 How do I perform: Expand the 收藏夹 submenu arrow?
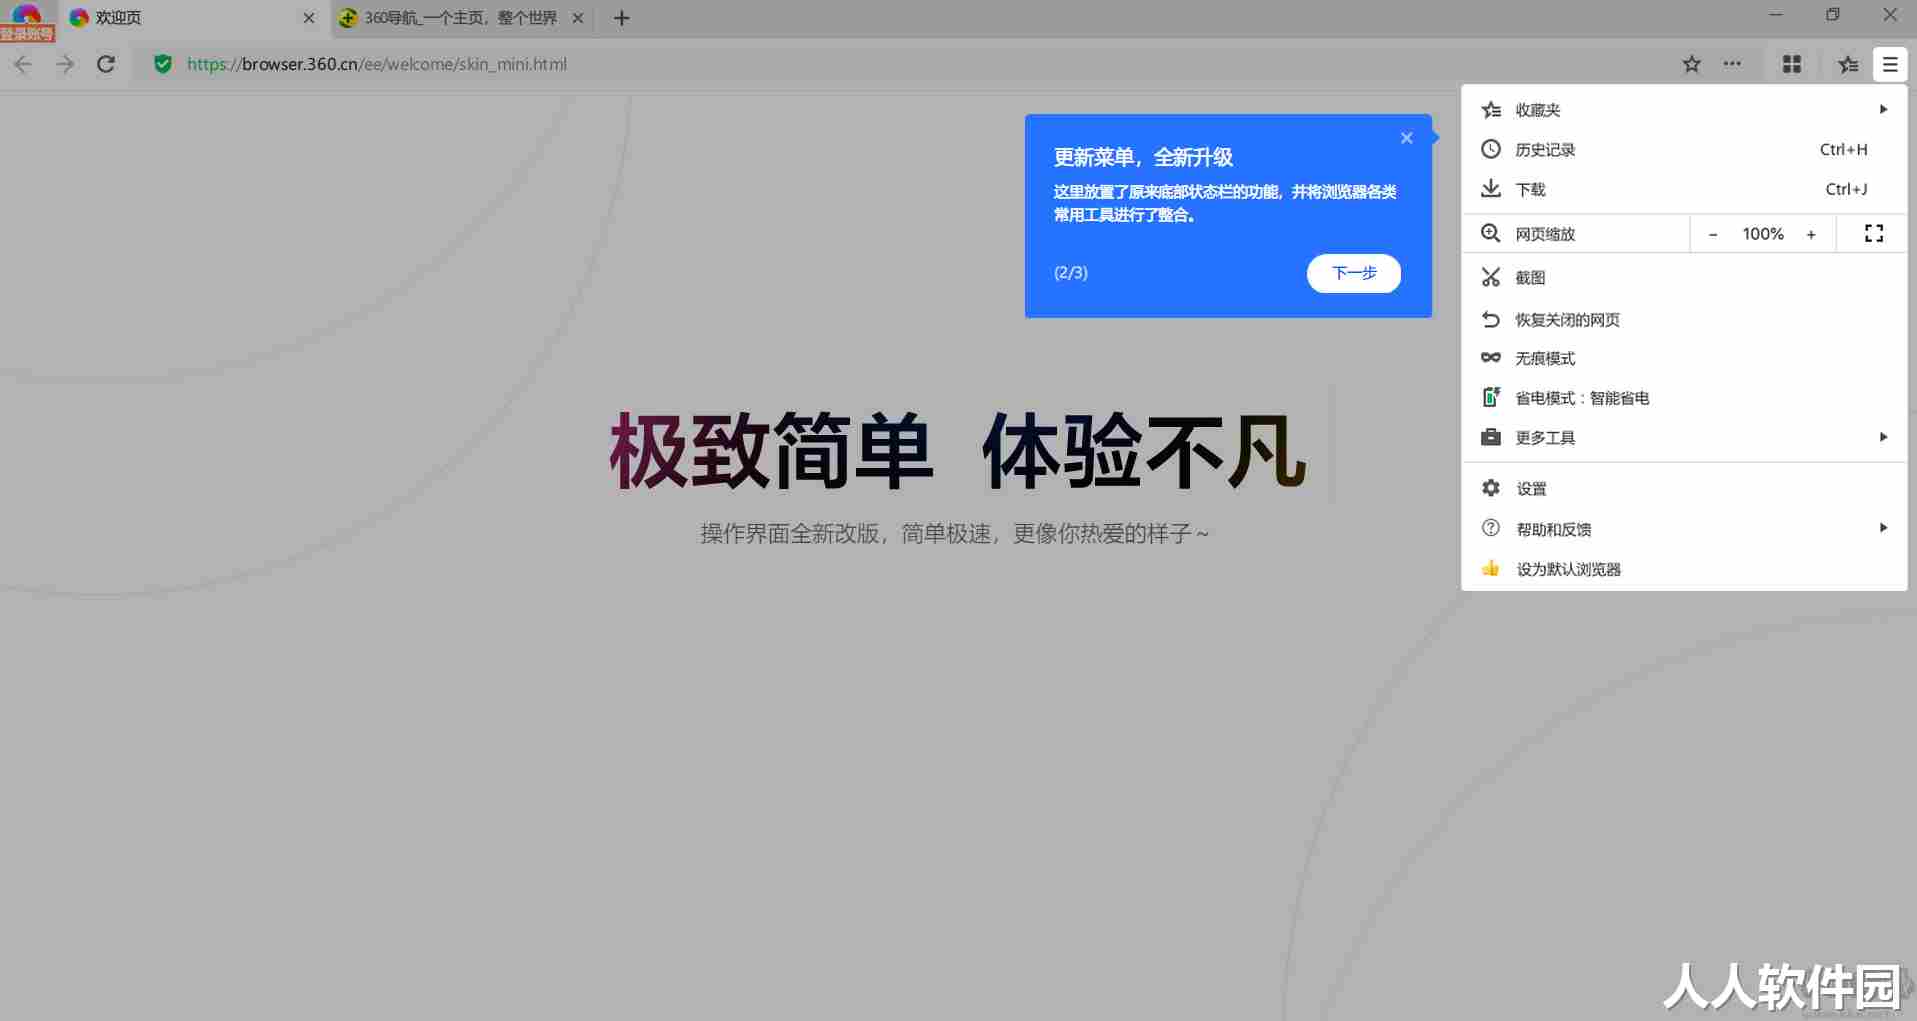click(1883, 109)
